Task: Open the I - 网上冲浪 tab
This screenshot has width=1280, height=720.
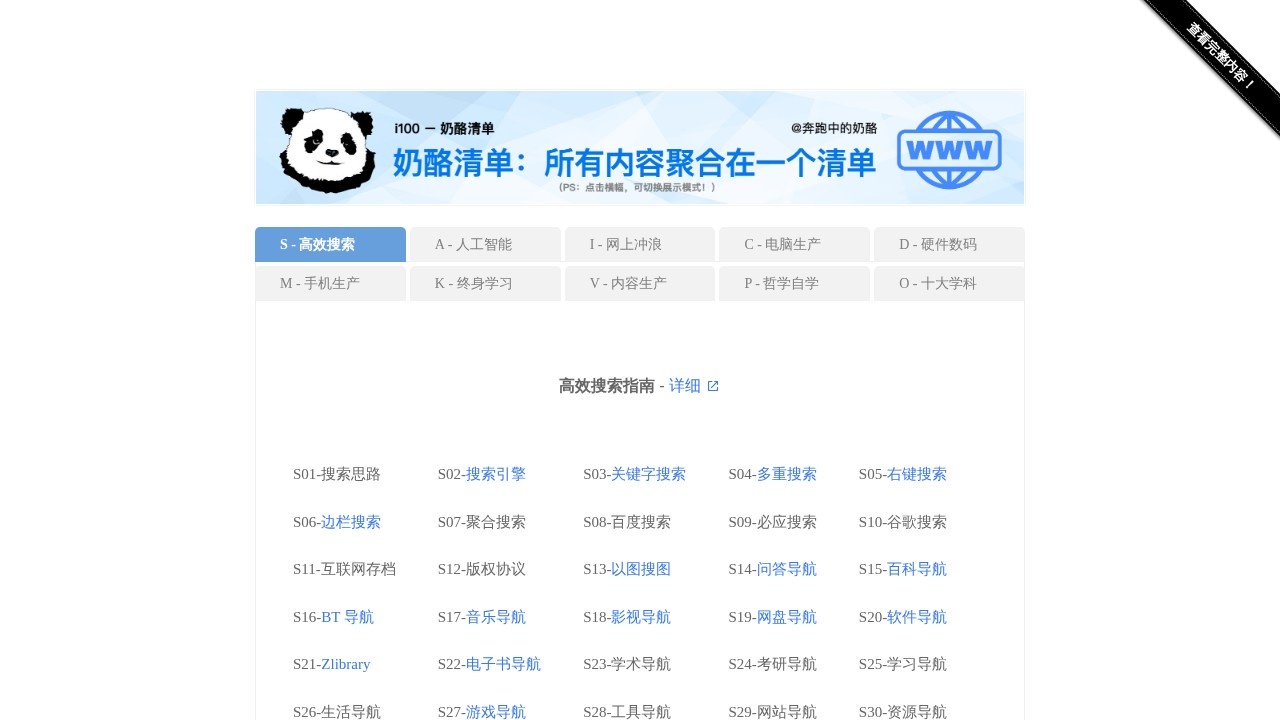Action: point(640,244)
